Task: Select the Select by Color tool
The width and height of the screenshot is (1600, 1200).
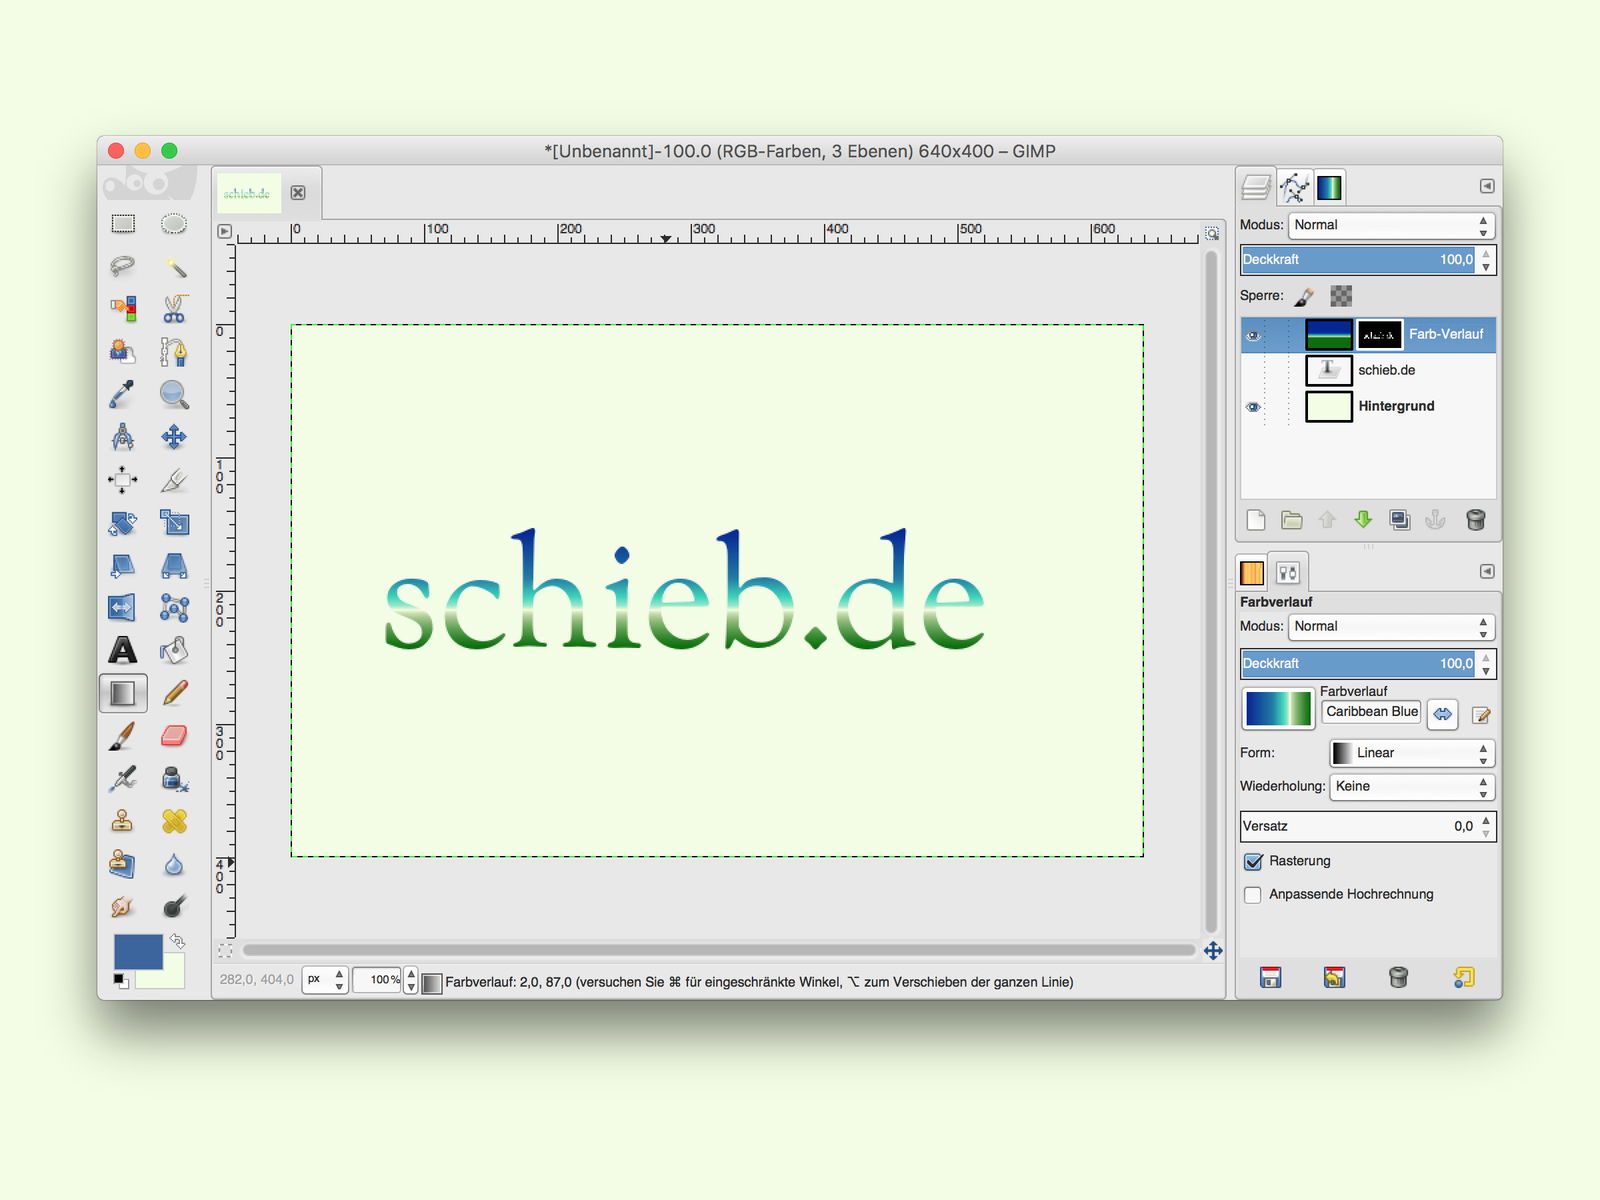Action: click(123, 308)
